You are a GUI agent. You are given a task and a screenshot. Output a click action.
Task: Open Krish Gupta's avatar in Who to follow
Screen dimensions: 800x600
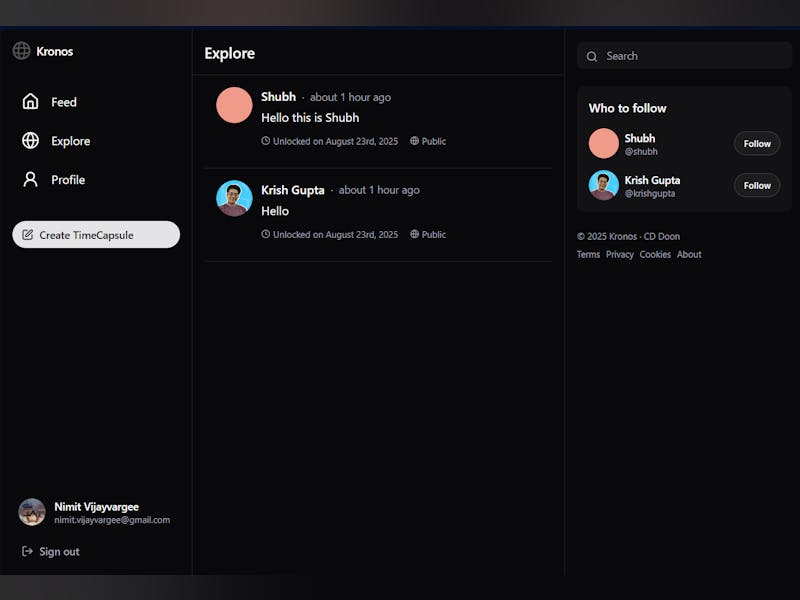pos(604,185)
